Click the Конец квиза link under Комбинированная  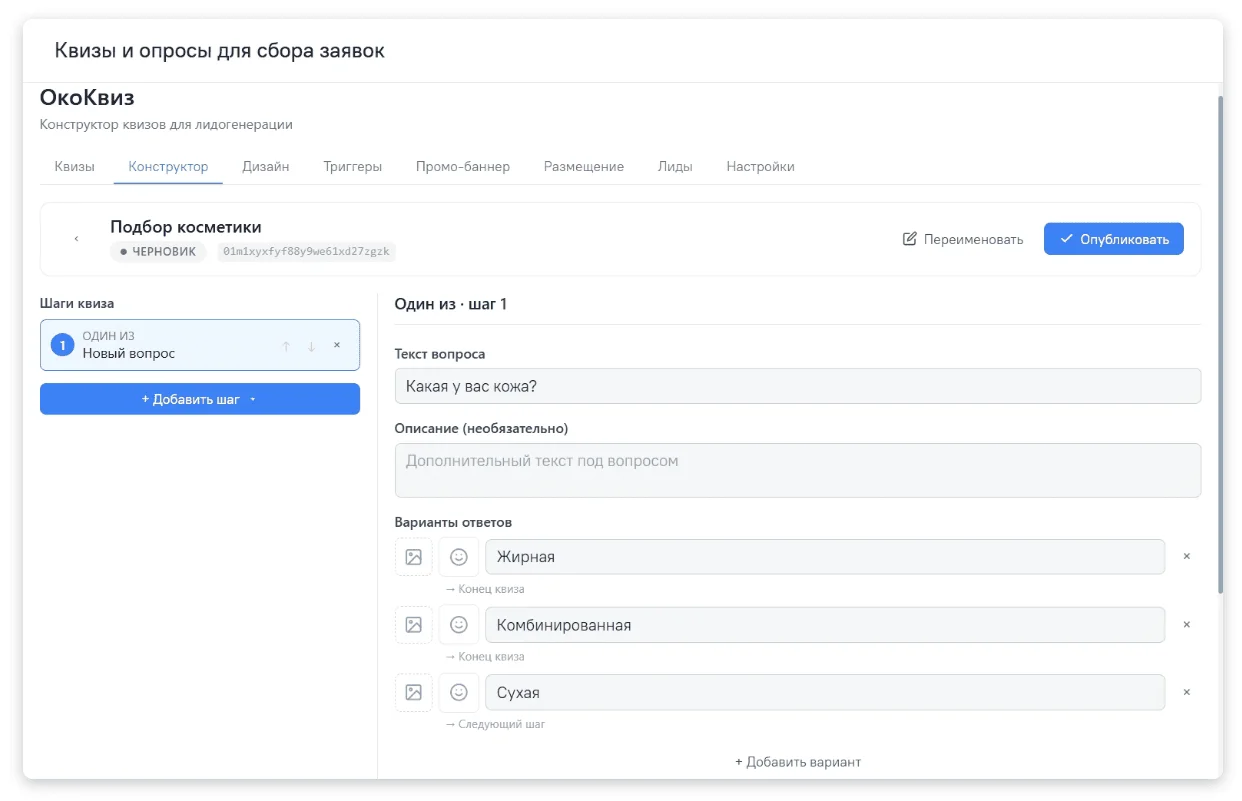point(485,657)
